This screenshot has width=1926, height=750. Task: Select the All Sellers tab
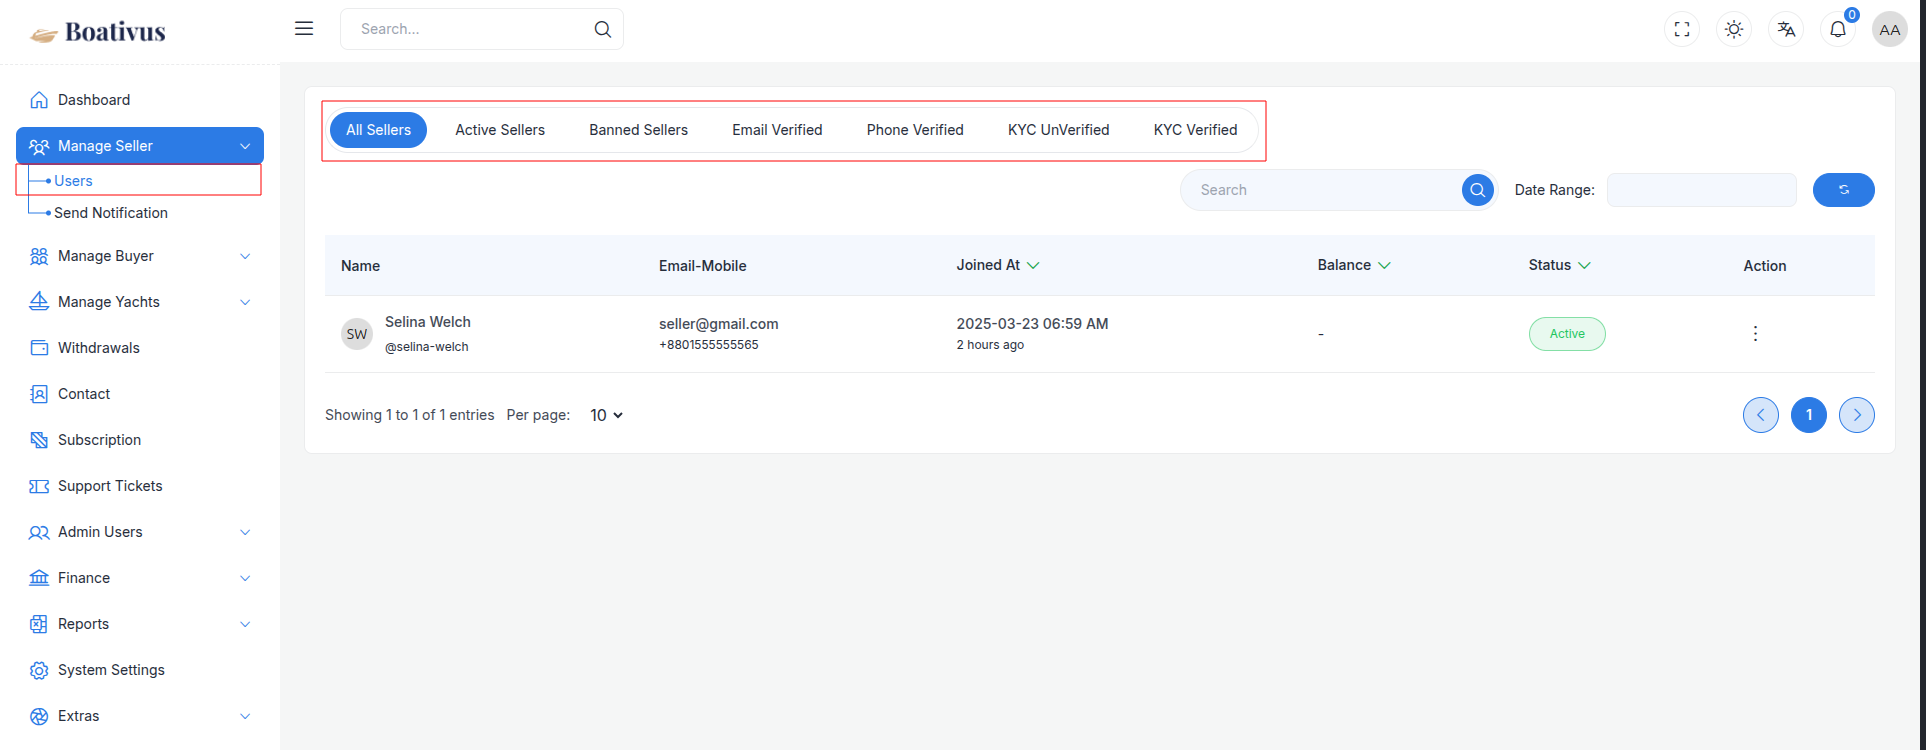[378, 130]
